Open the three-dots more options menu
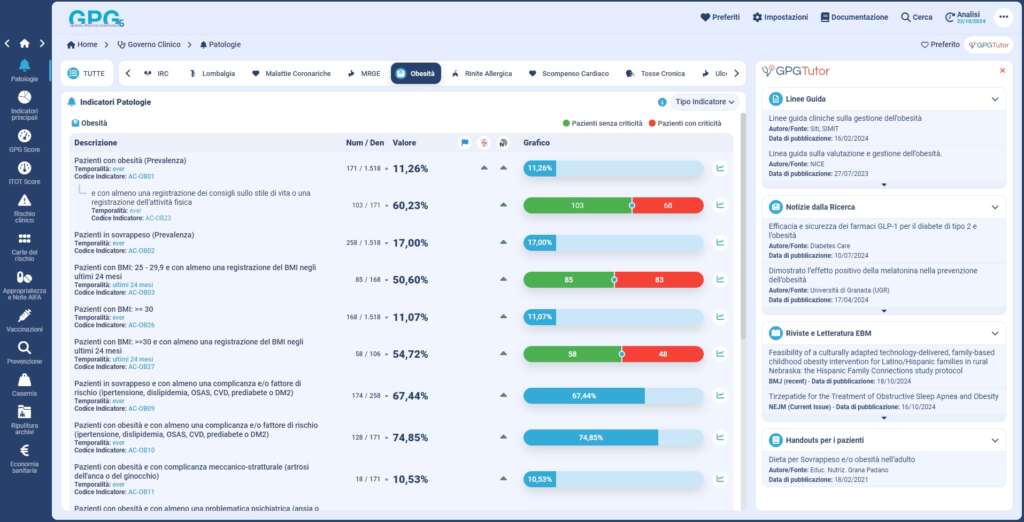The height and width of the screenshot is (522, 1024). 1003,17
